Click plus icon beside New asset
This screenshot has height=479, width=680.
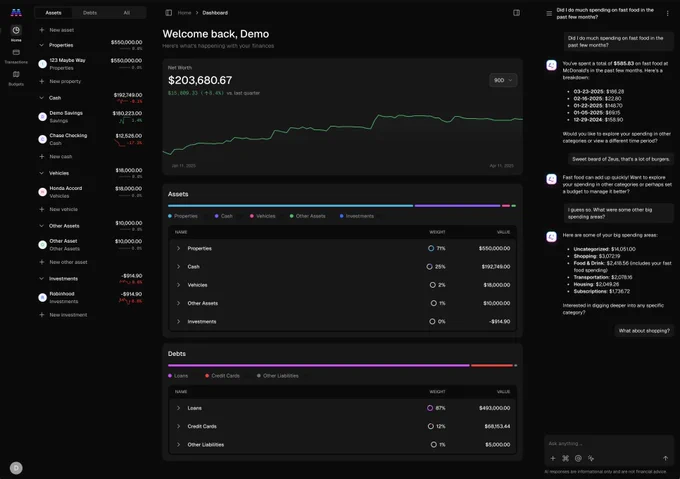pos(42,30)
